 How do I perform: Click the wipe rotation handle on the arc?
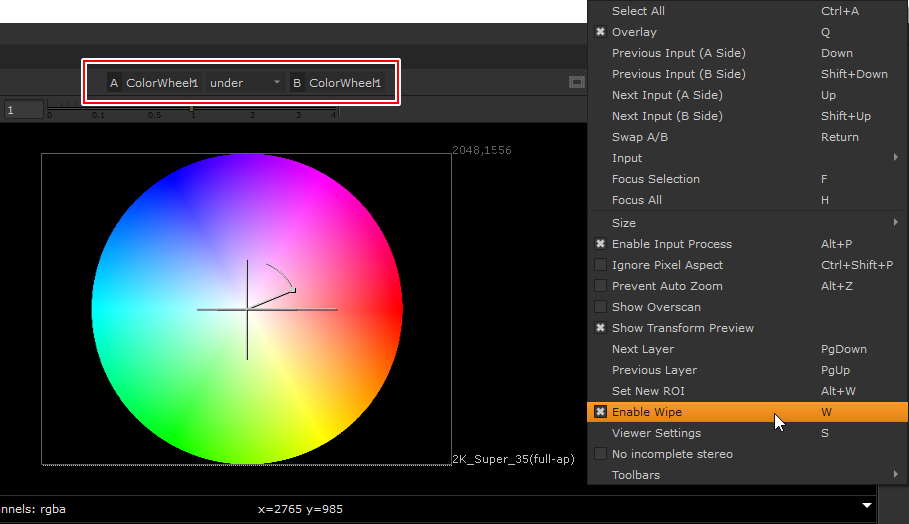(x=292, y=290)
